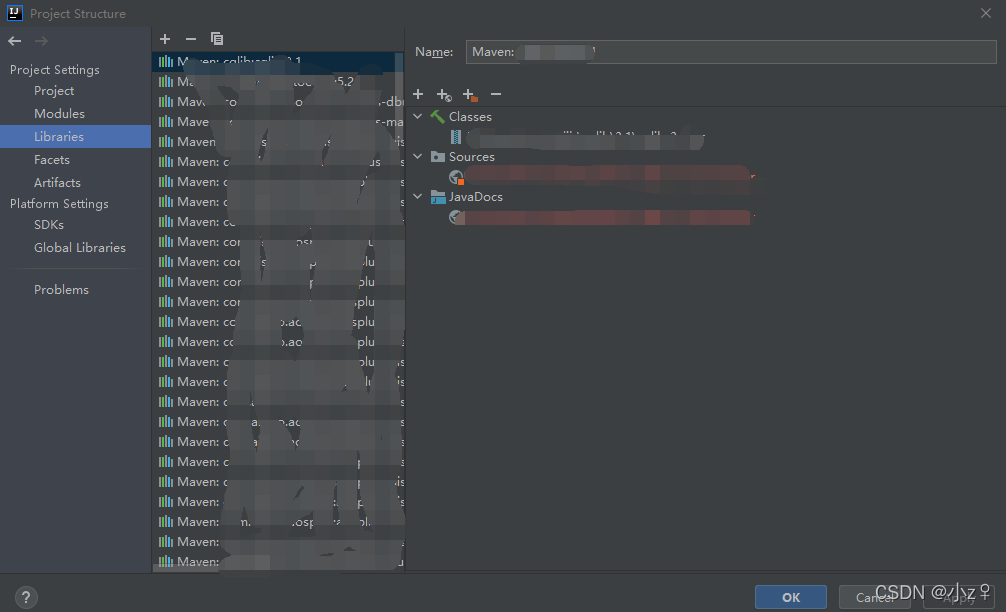Open the SDKs platform settings

(49, 225)
